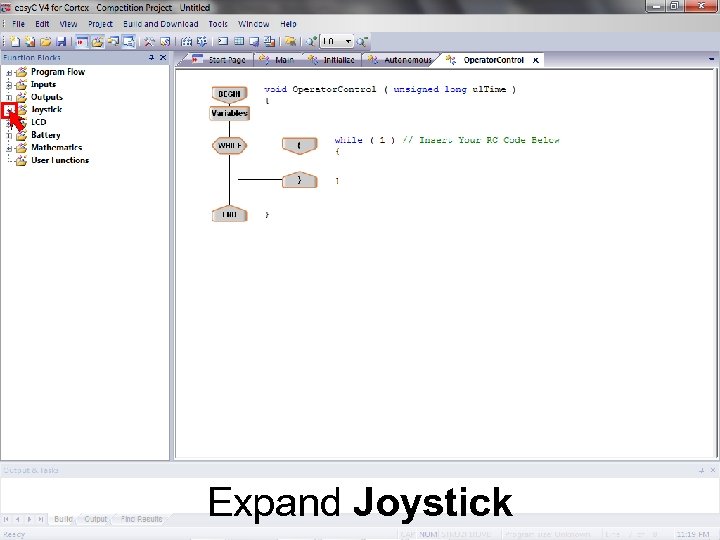This screenshot has width=720, height=540.
Task: Click the opening brace flowchart block
Action: point(299,146)
